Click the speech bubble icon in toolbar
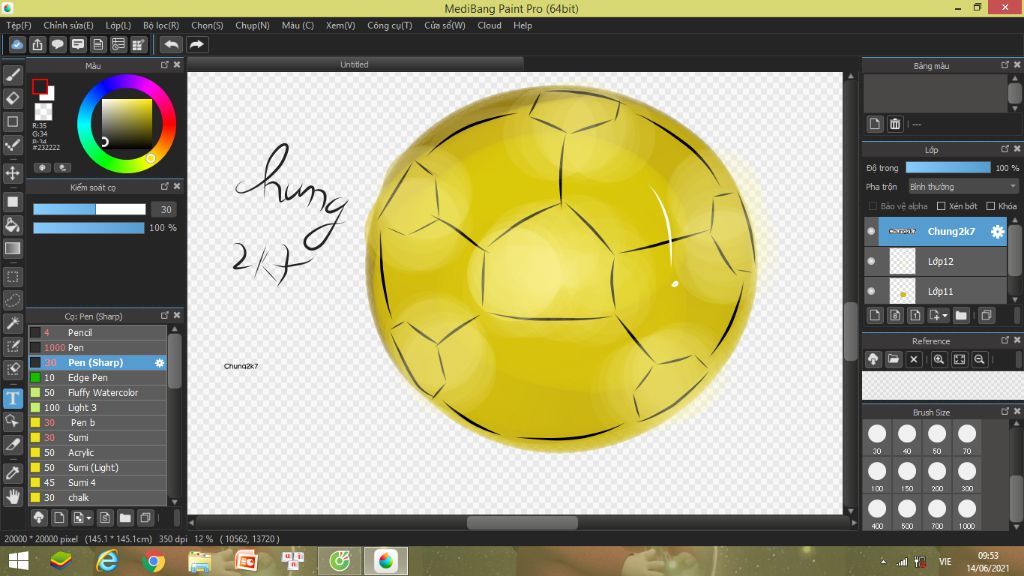The height and width of the screenshot is (576, 1024). pos(57,44)
